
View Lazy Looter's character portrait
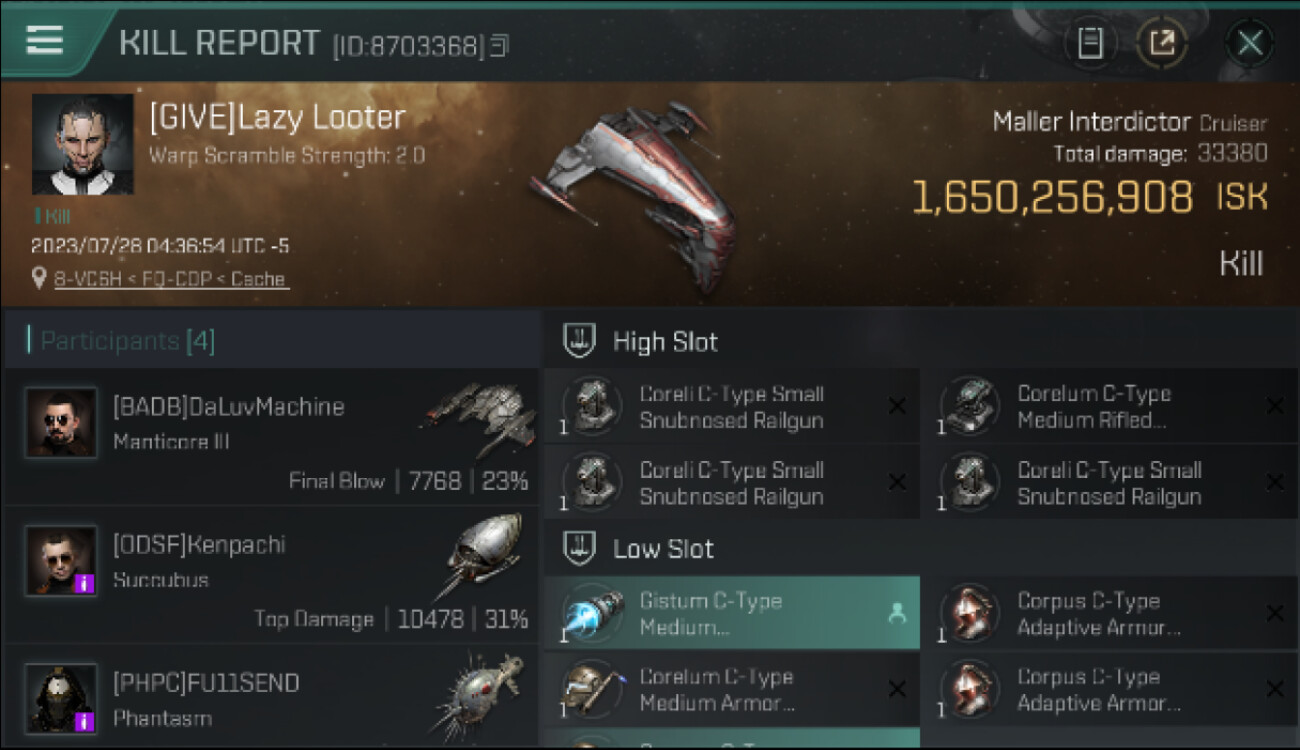click(x=82, y=143)
